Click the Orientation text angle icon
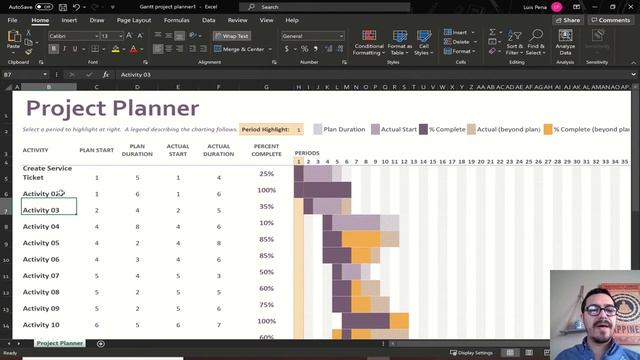This screenshot has width=640, height=360. (x=193, y=36)
